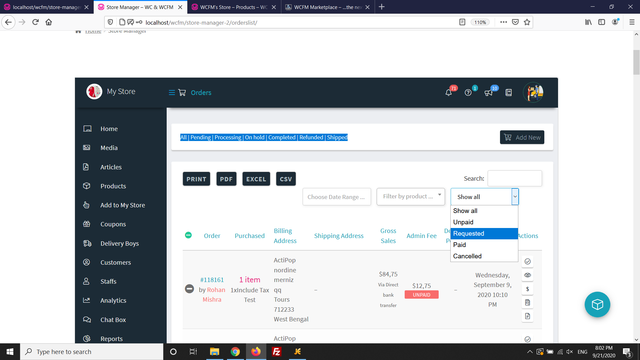640x360 pixels.
Task: Click the PRINT button
Action: 196,179
